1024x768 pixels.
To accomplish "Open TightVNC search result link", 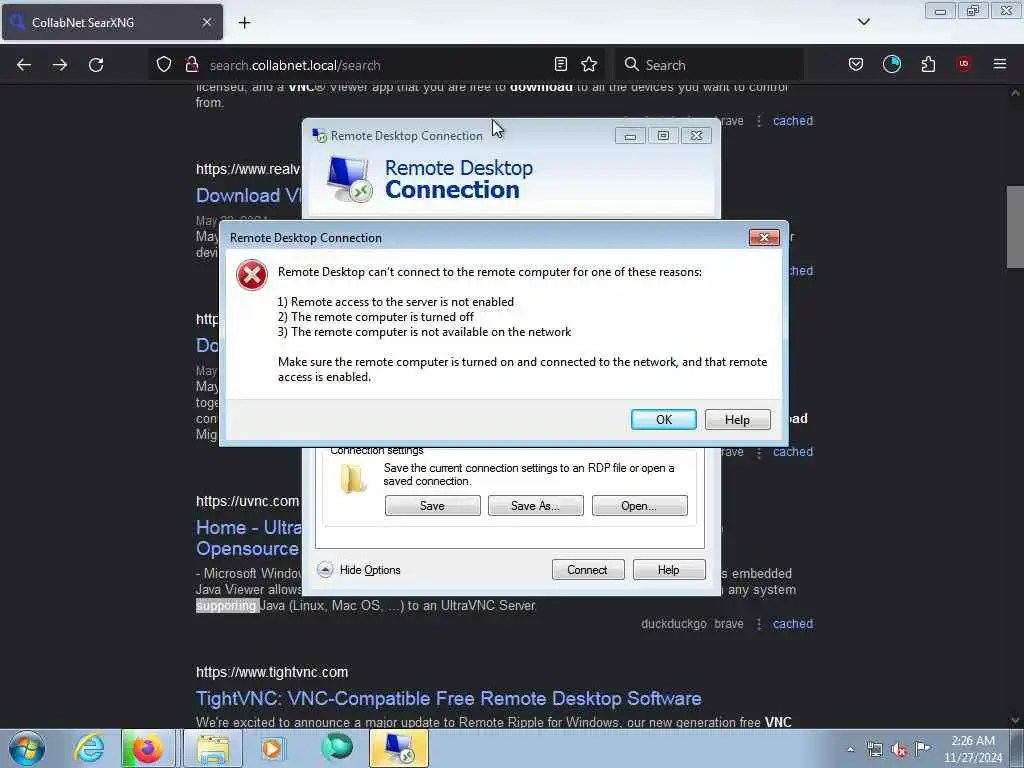I will click(x=449, y=698).
